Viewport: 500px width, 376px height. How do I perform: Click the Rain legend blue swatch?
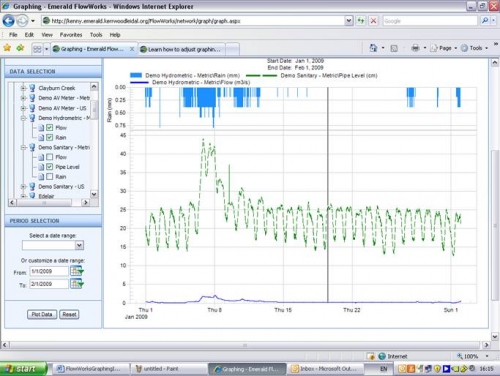(136, 75)
